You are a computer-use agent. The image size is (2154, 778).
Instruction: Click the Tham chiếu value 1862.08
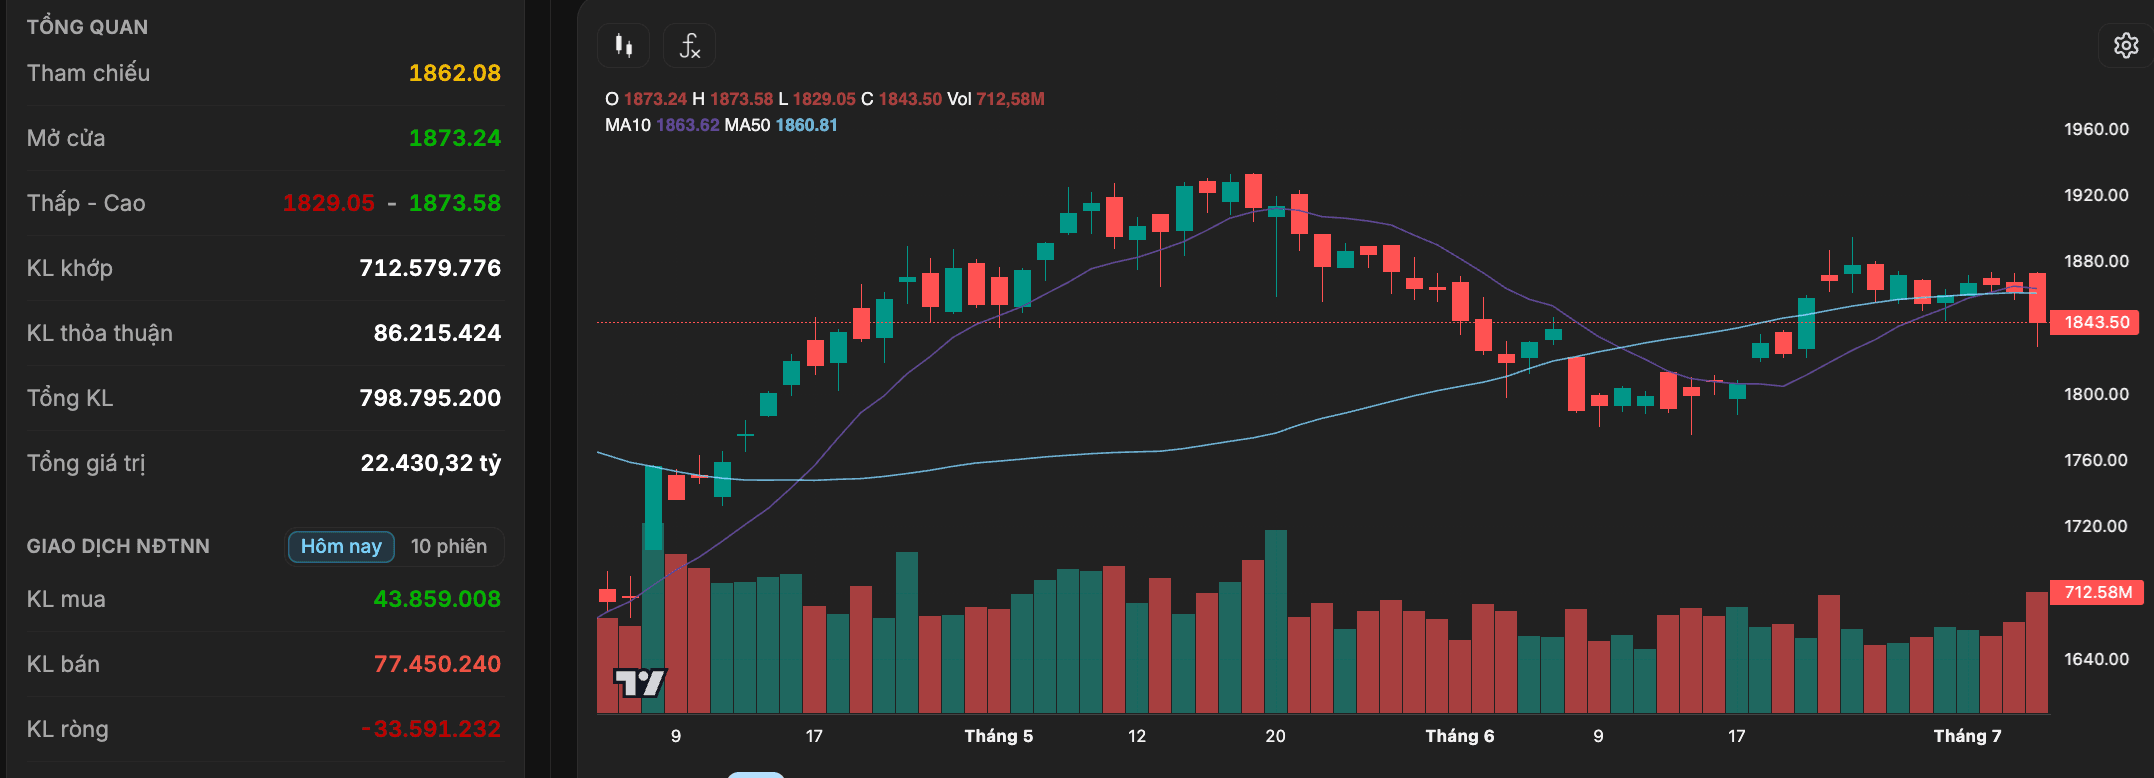454,73
